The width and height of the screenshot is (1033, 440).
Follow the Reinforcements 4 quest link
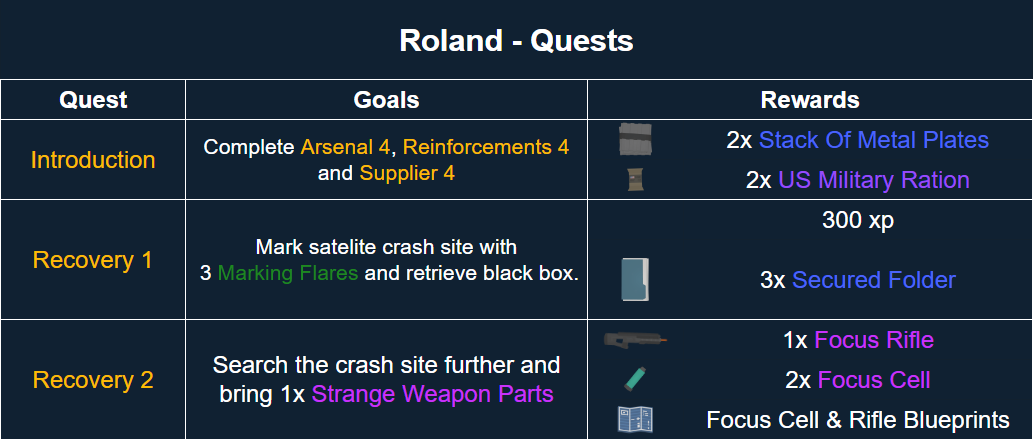pyautogui.click(x=486, y=147)
